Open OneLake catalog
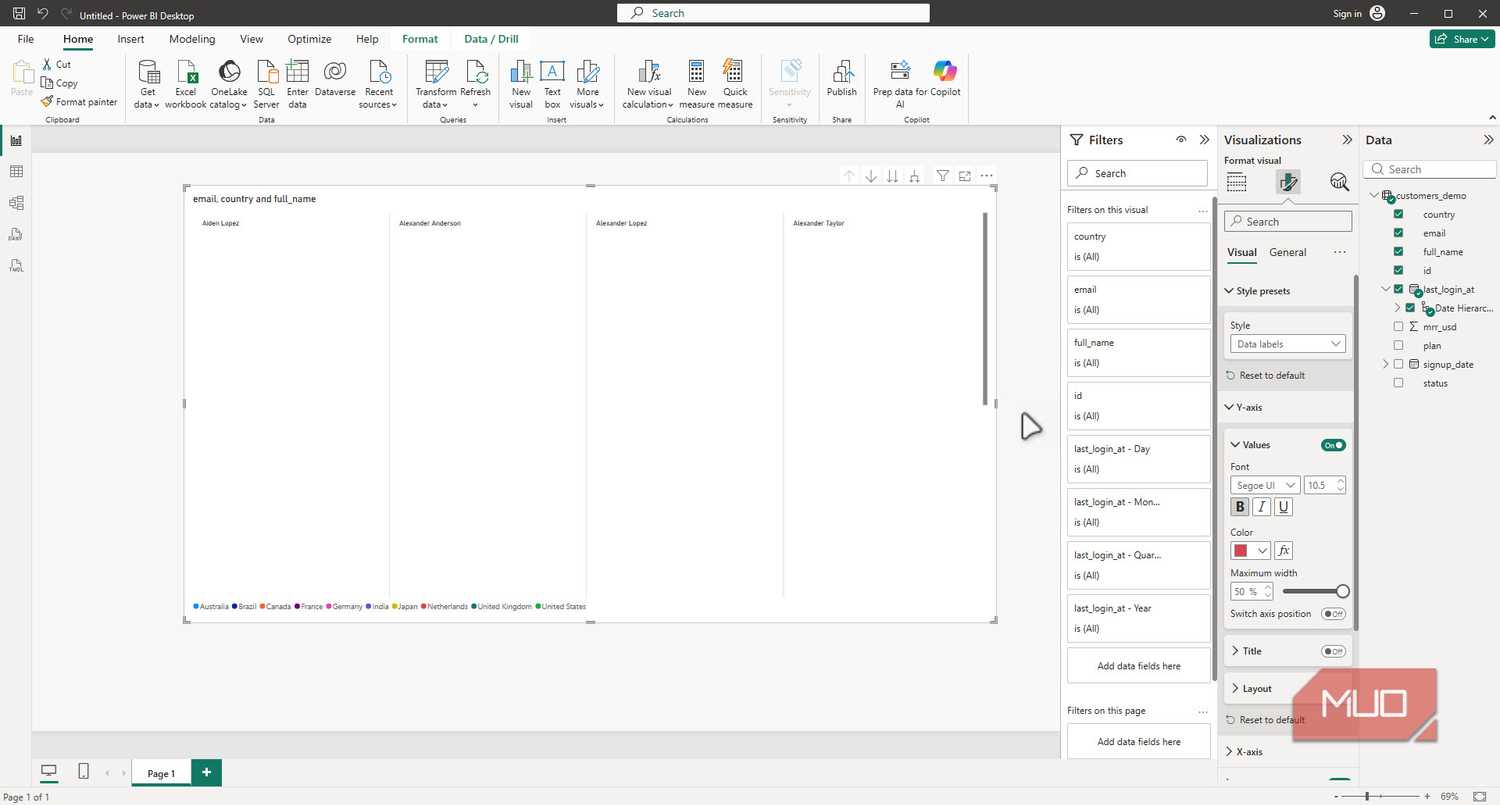Viewport: 1500px width, 805px height. (x=229, y=84)
